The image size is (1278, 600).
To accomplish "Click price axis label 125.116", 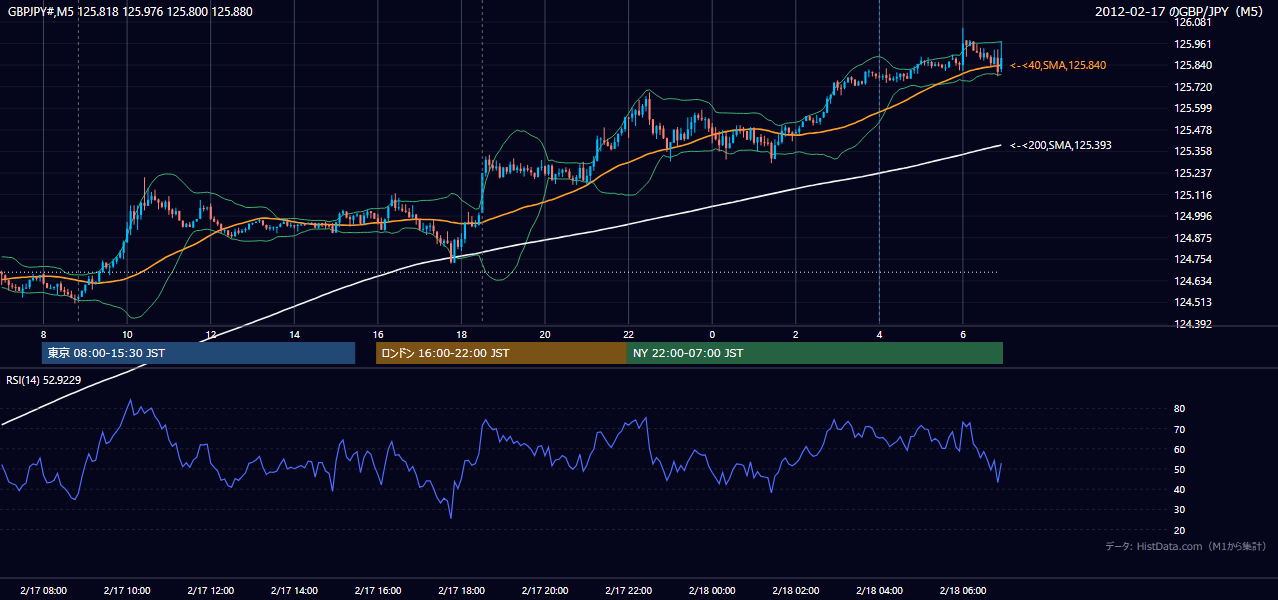I will click(x=1194, y=195).
